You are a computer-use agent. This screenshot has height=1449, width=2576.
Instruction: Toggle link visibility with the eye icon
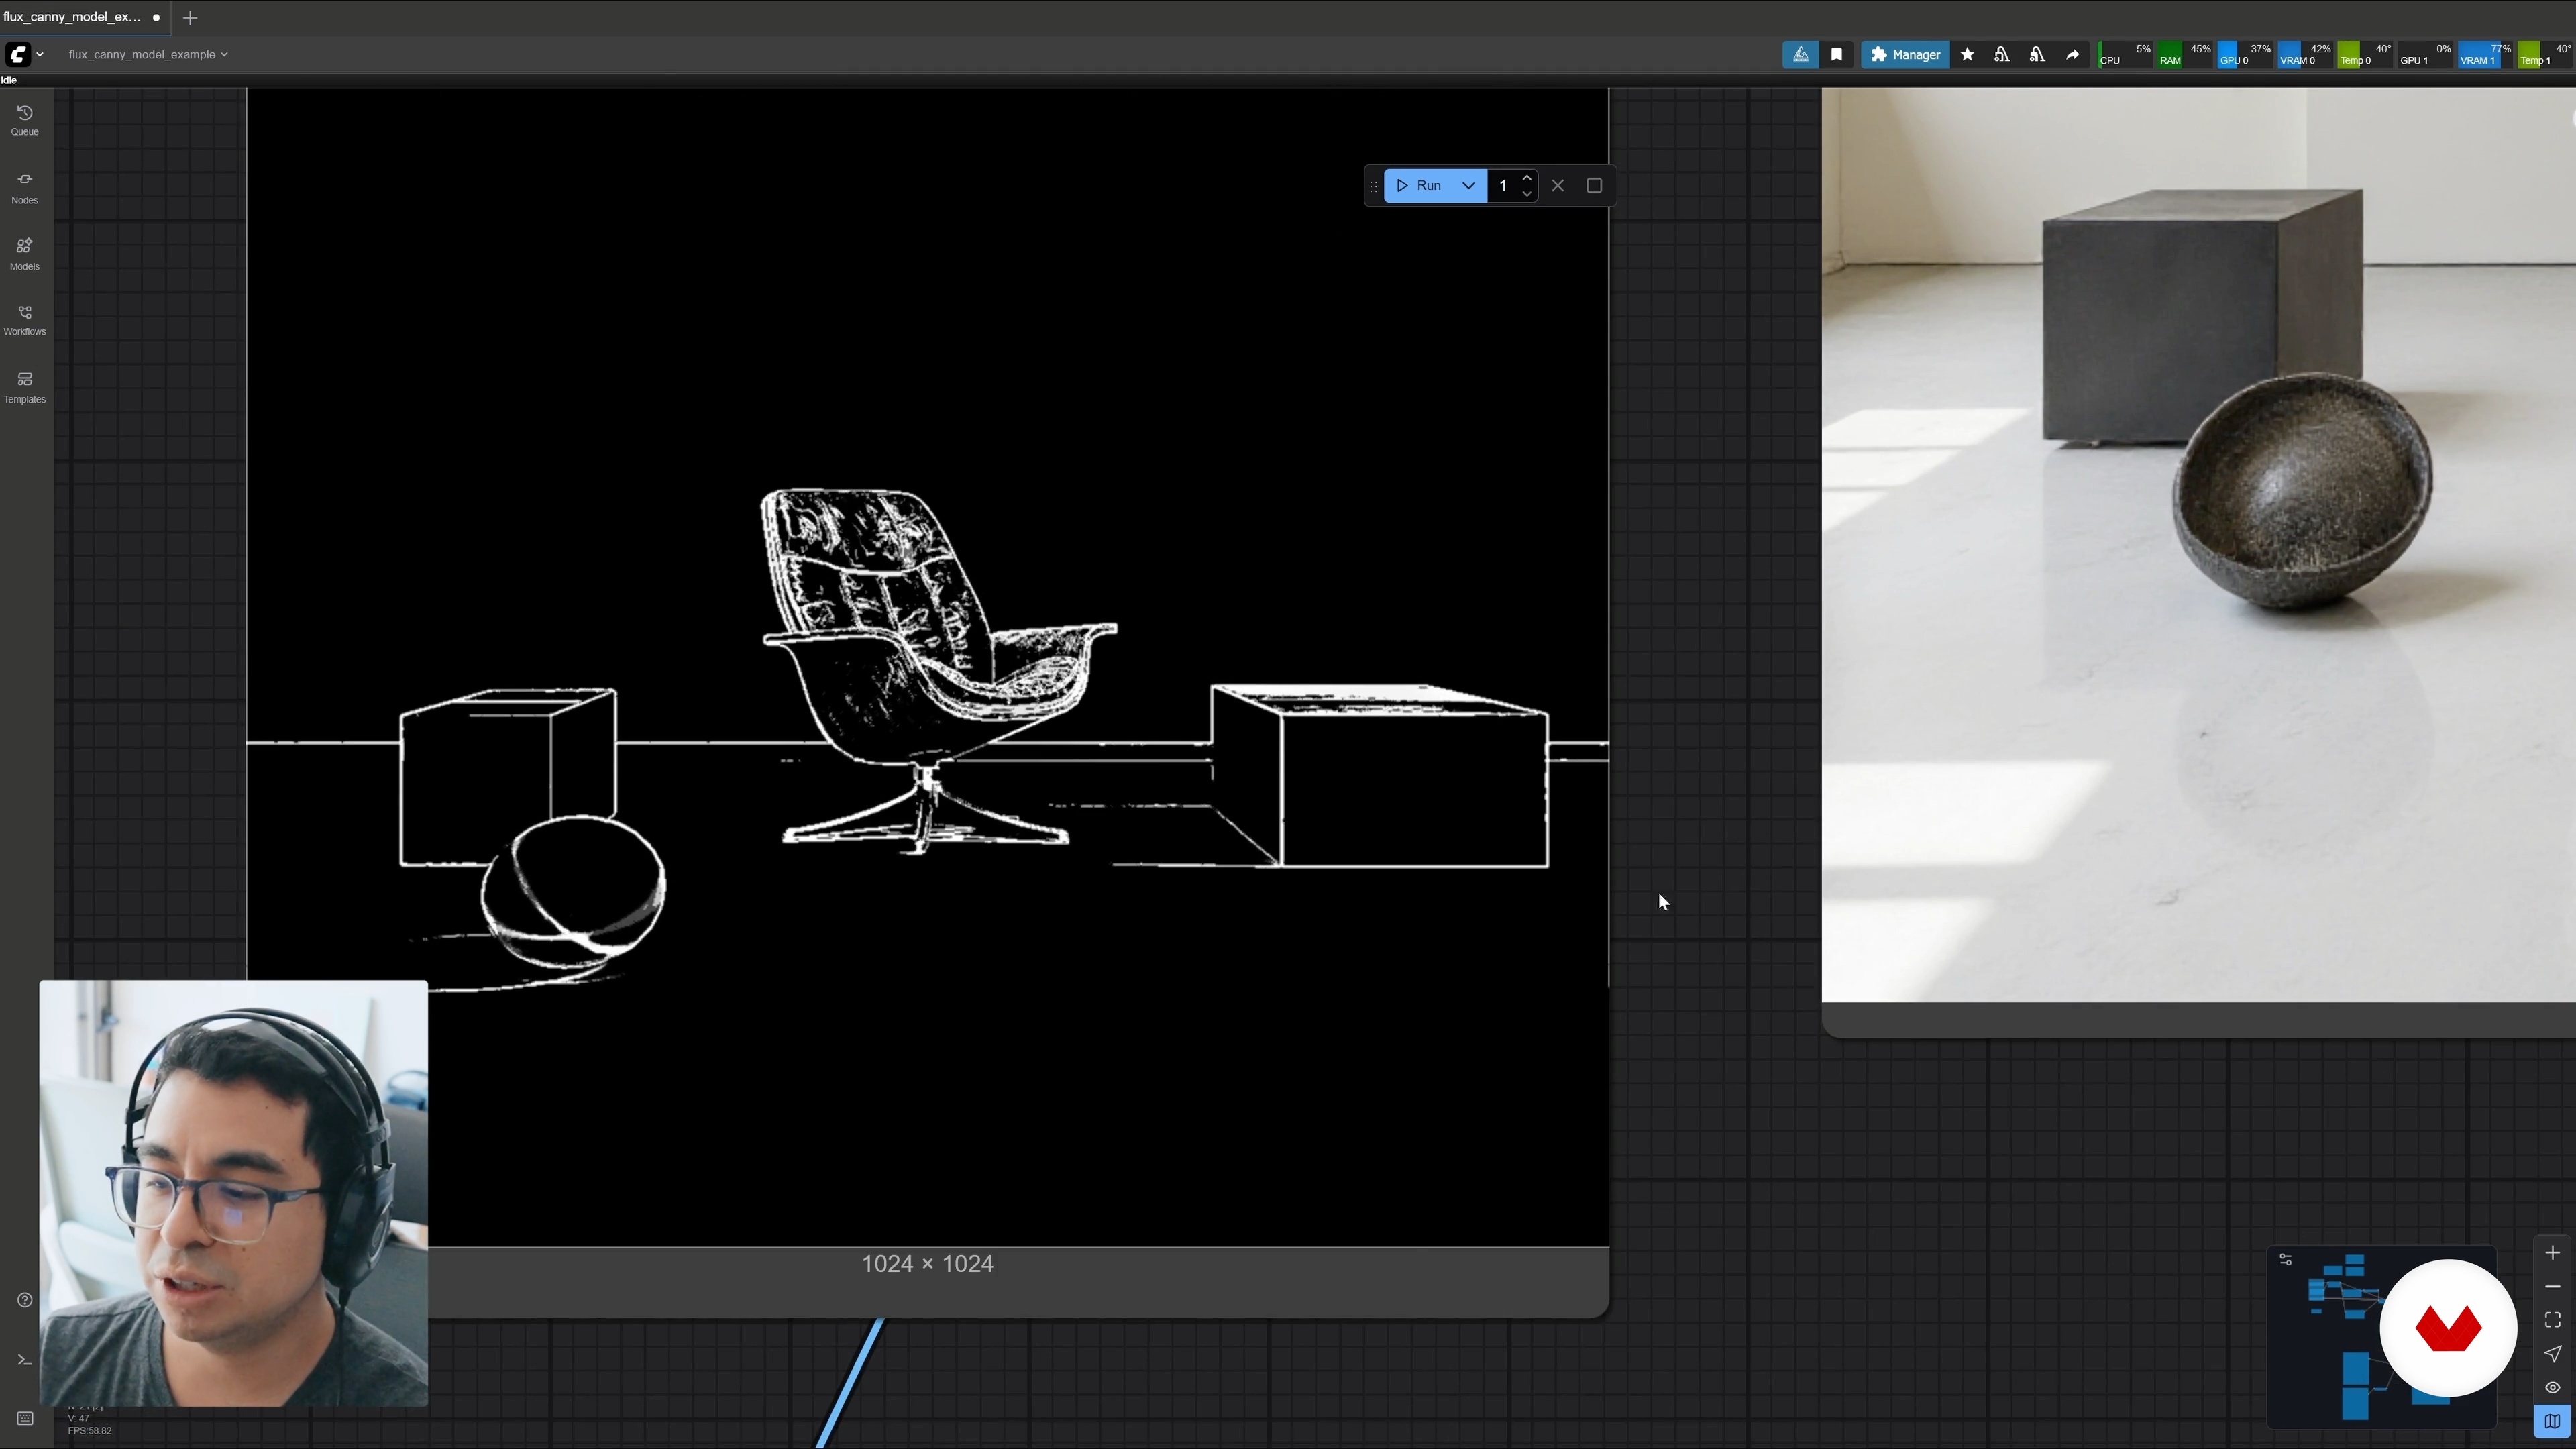[2552, 1387]
